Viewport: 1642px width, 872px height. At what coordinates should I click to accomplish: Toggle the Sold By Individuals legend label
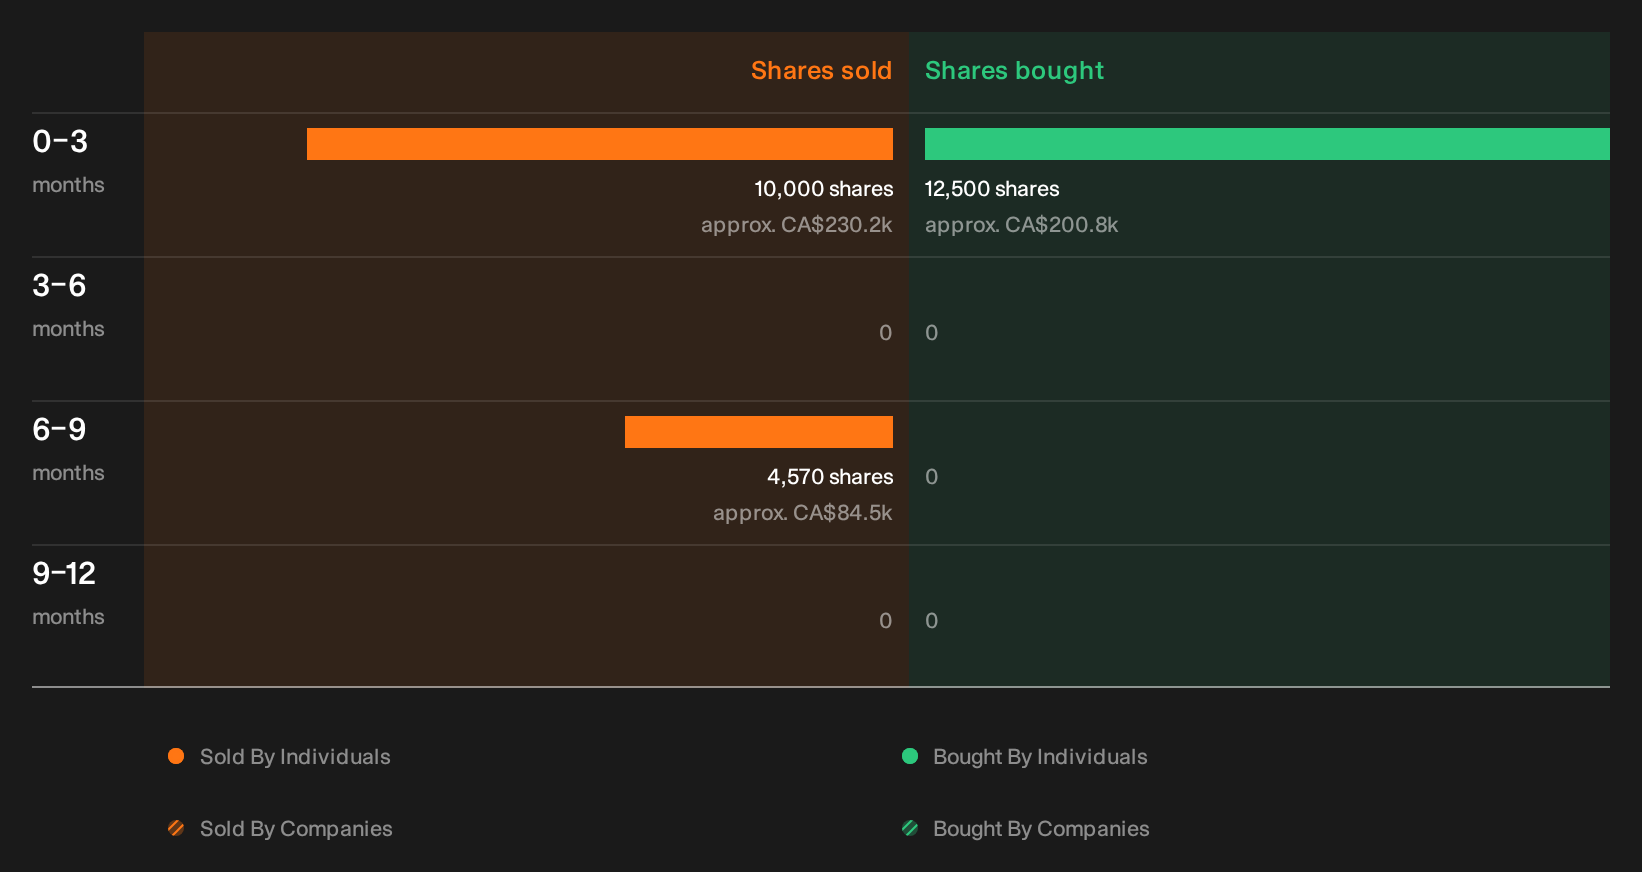point(295,757)
